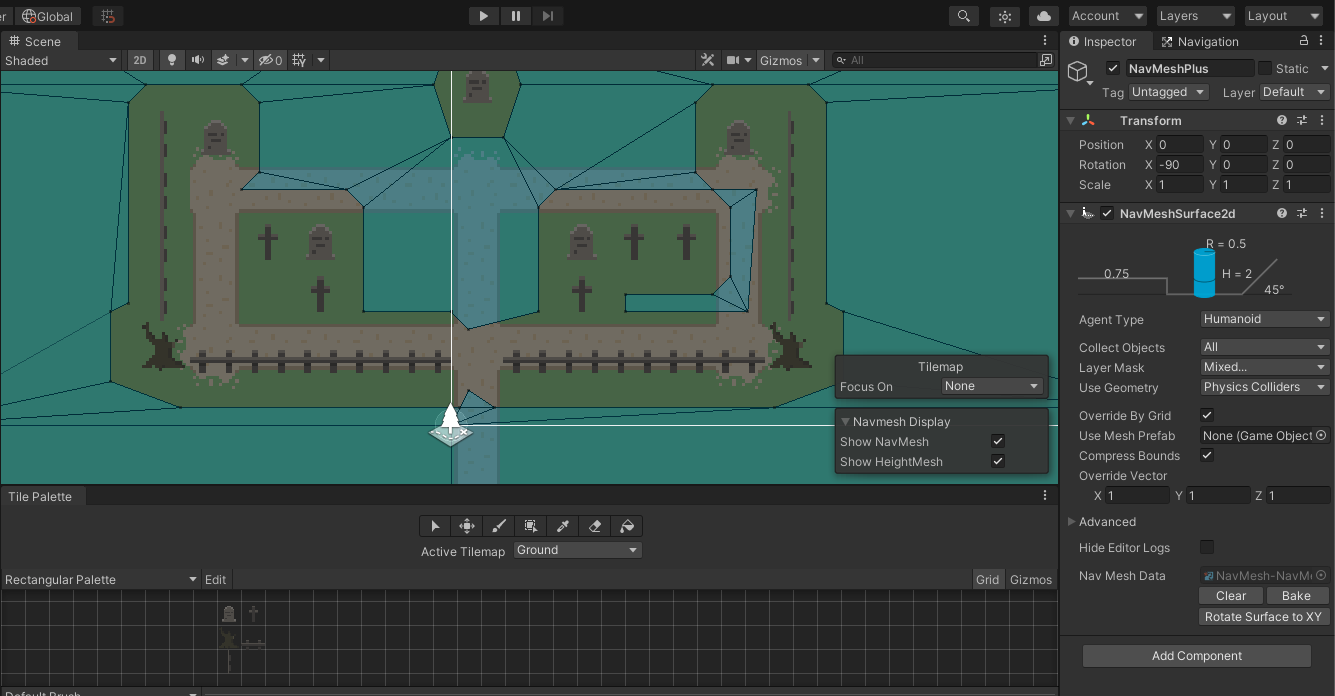
Task: Disable the Compress Bounds checkbox
Action: pos(1207,455)
